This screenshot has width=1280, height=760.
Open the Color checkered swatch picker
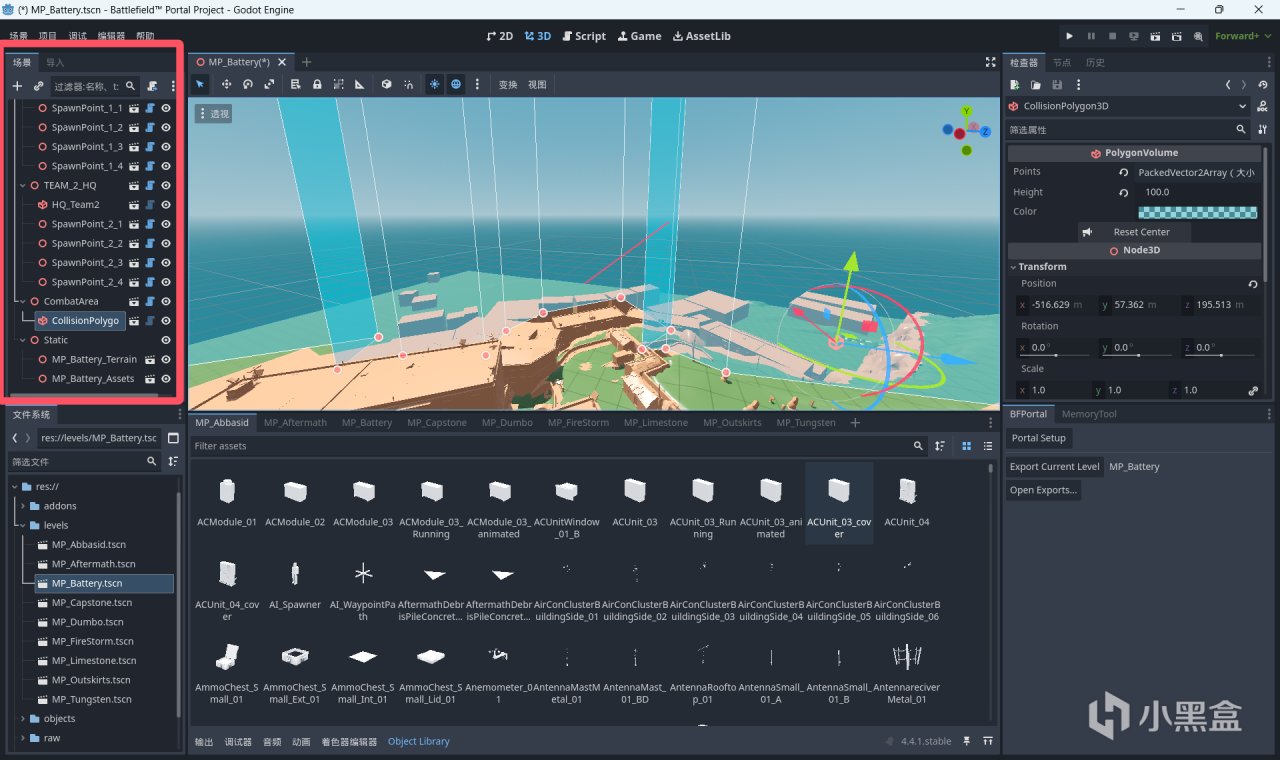pyautogui.click(x=1197, y=212)
